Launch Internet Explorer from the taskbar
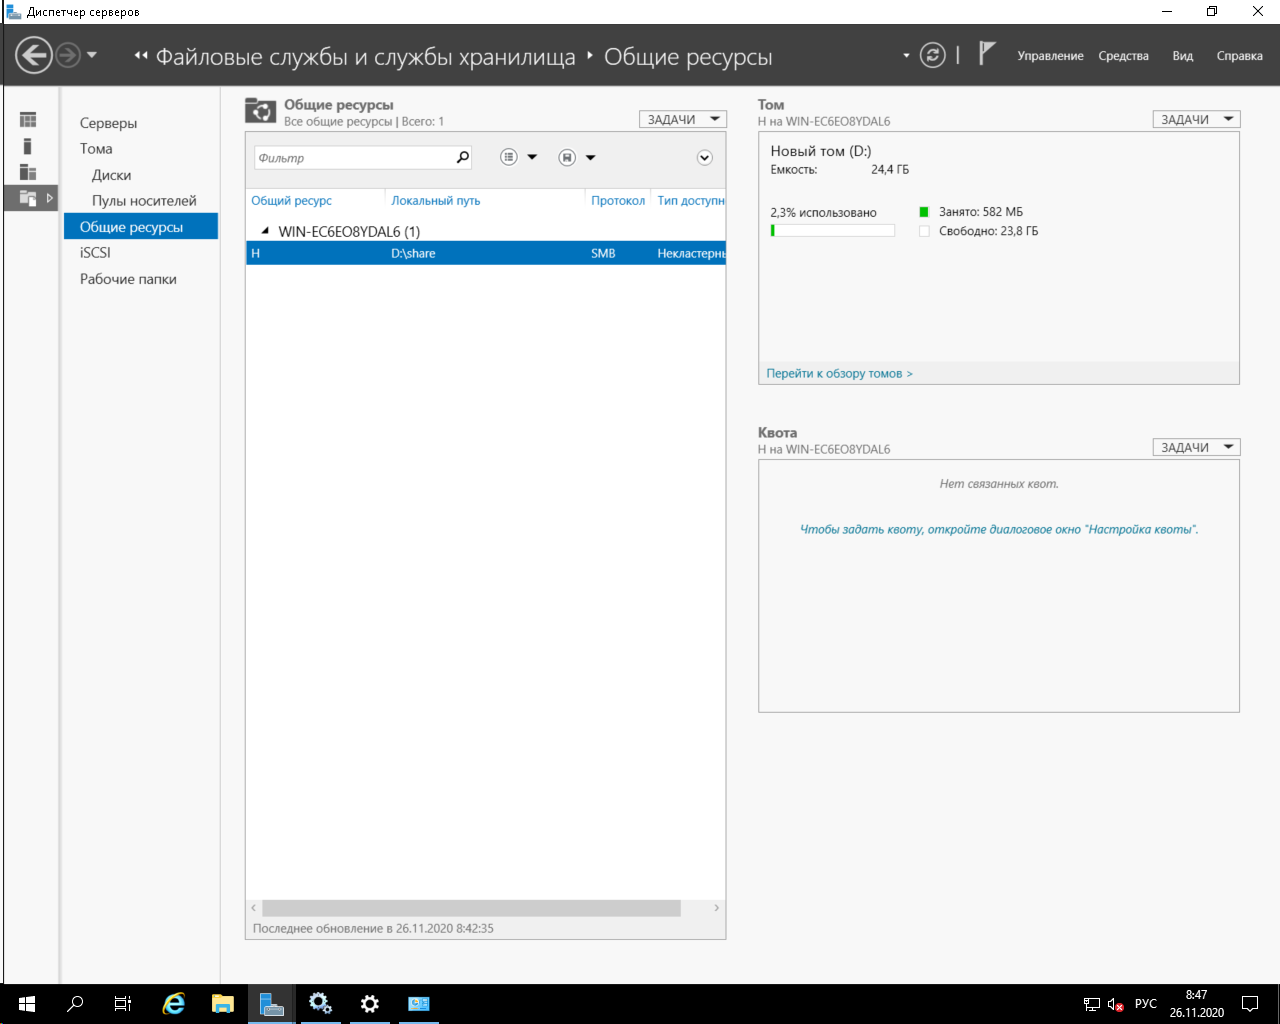Viewport: 1280px width, 1024px height. (174, 1004)
